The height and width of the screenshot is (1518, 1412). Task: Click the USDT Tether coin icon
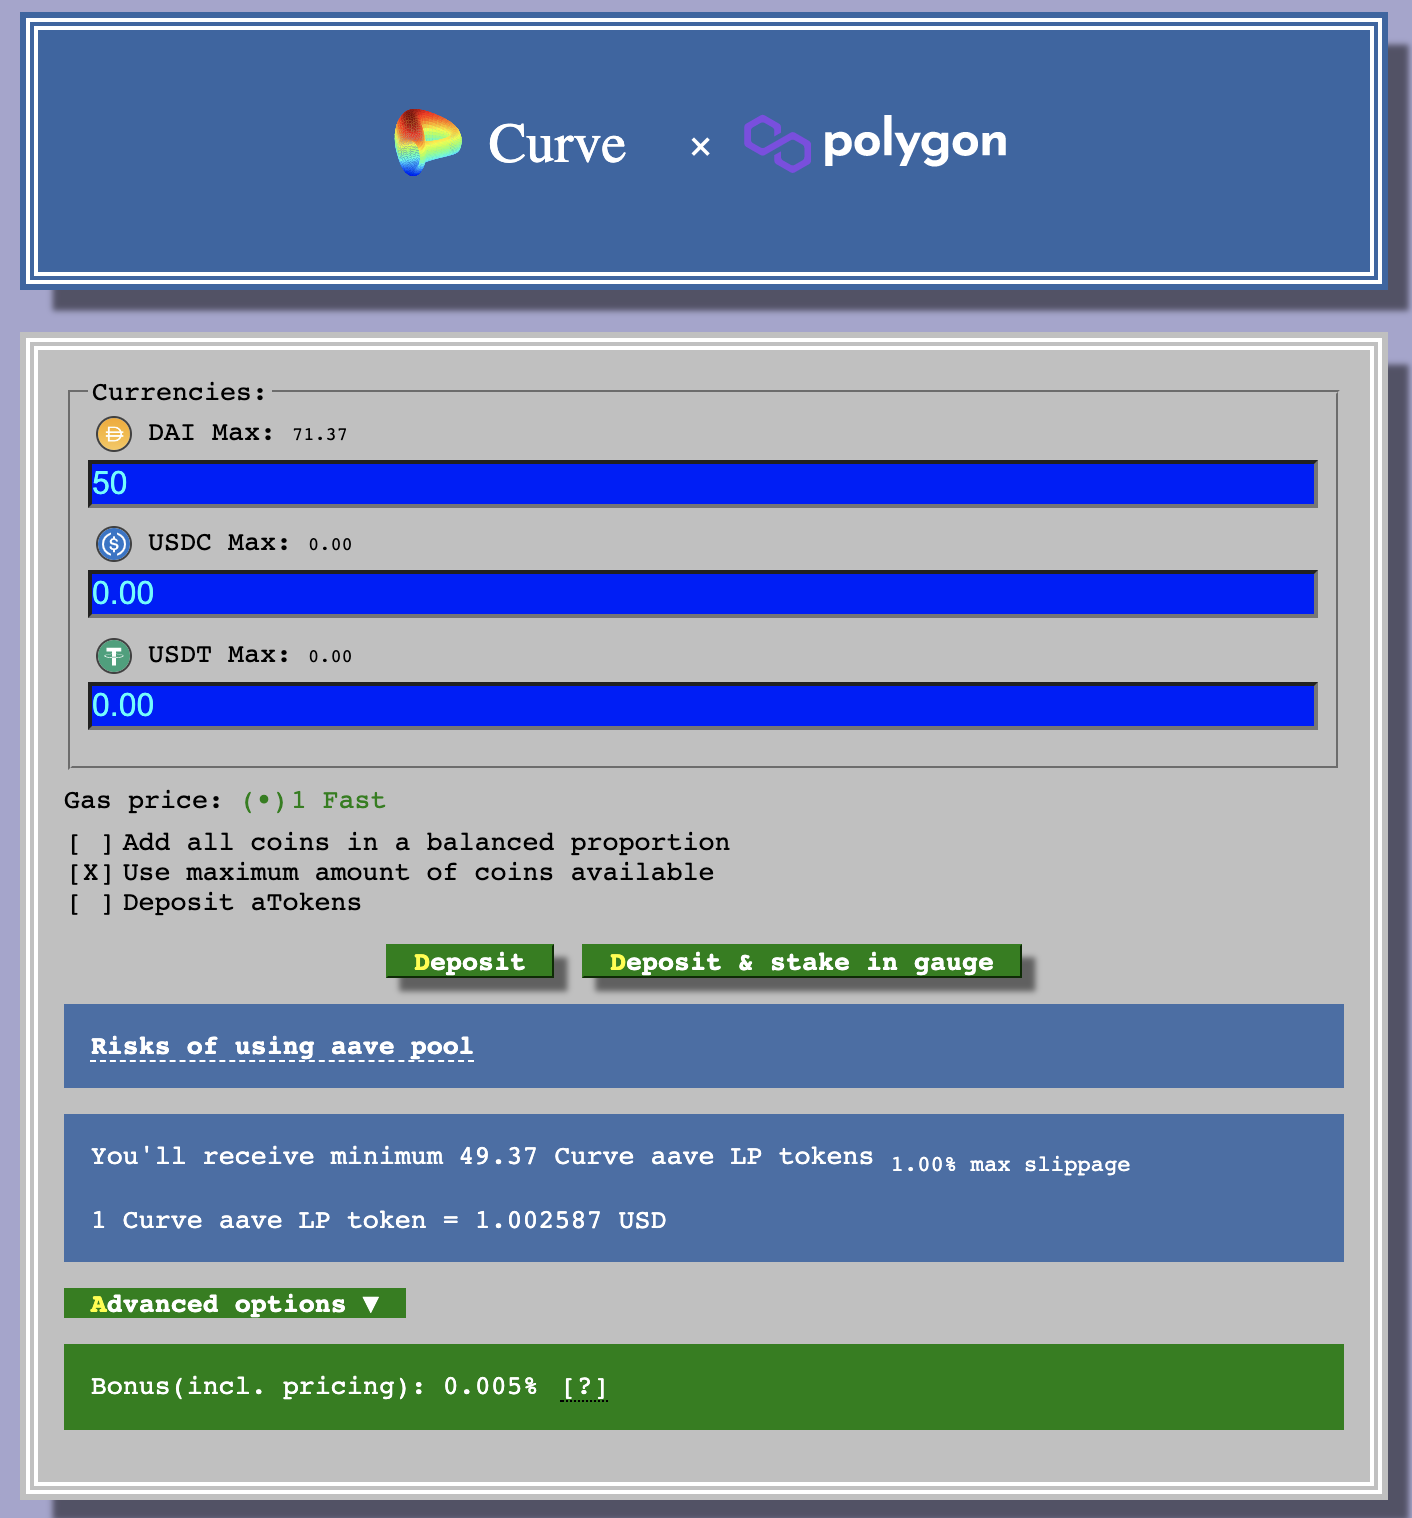click(114, 656)
